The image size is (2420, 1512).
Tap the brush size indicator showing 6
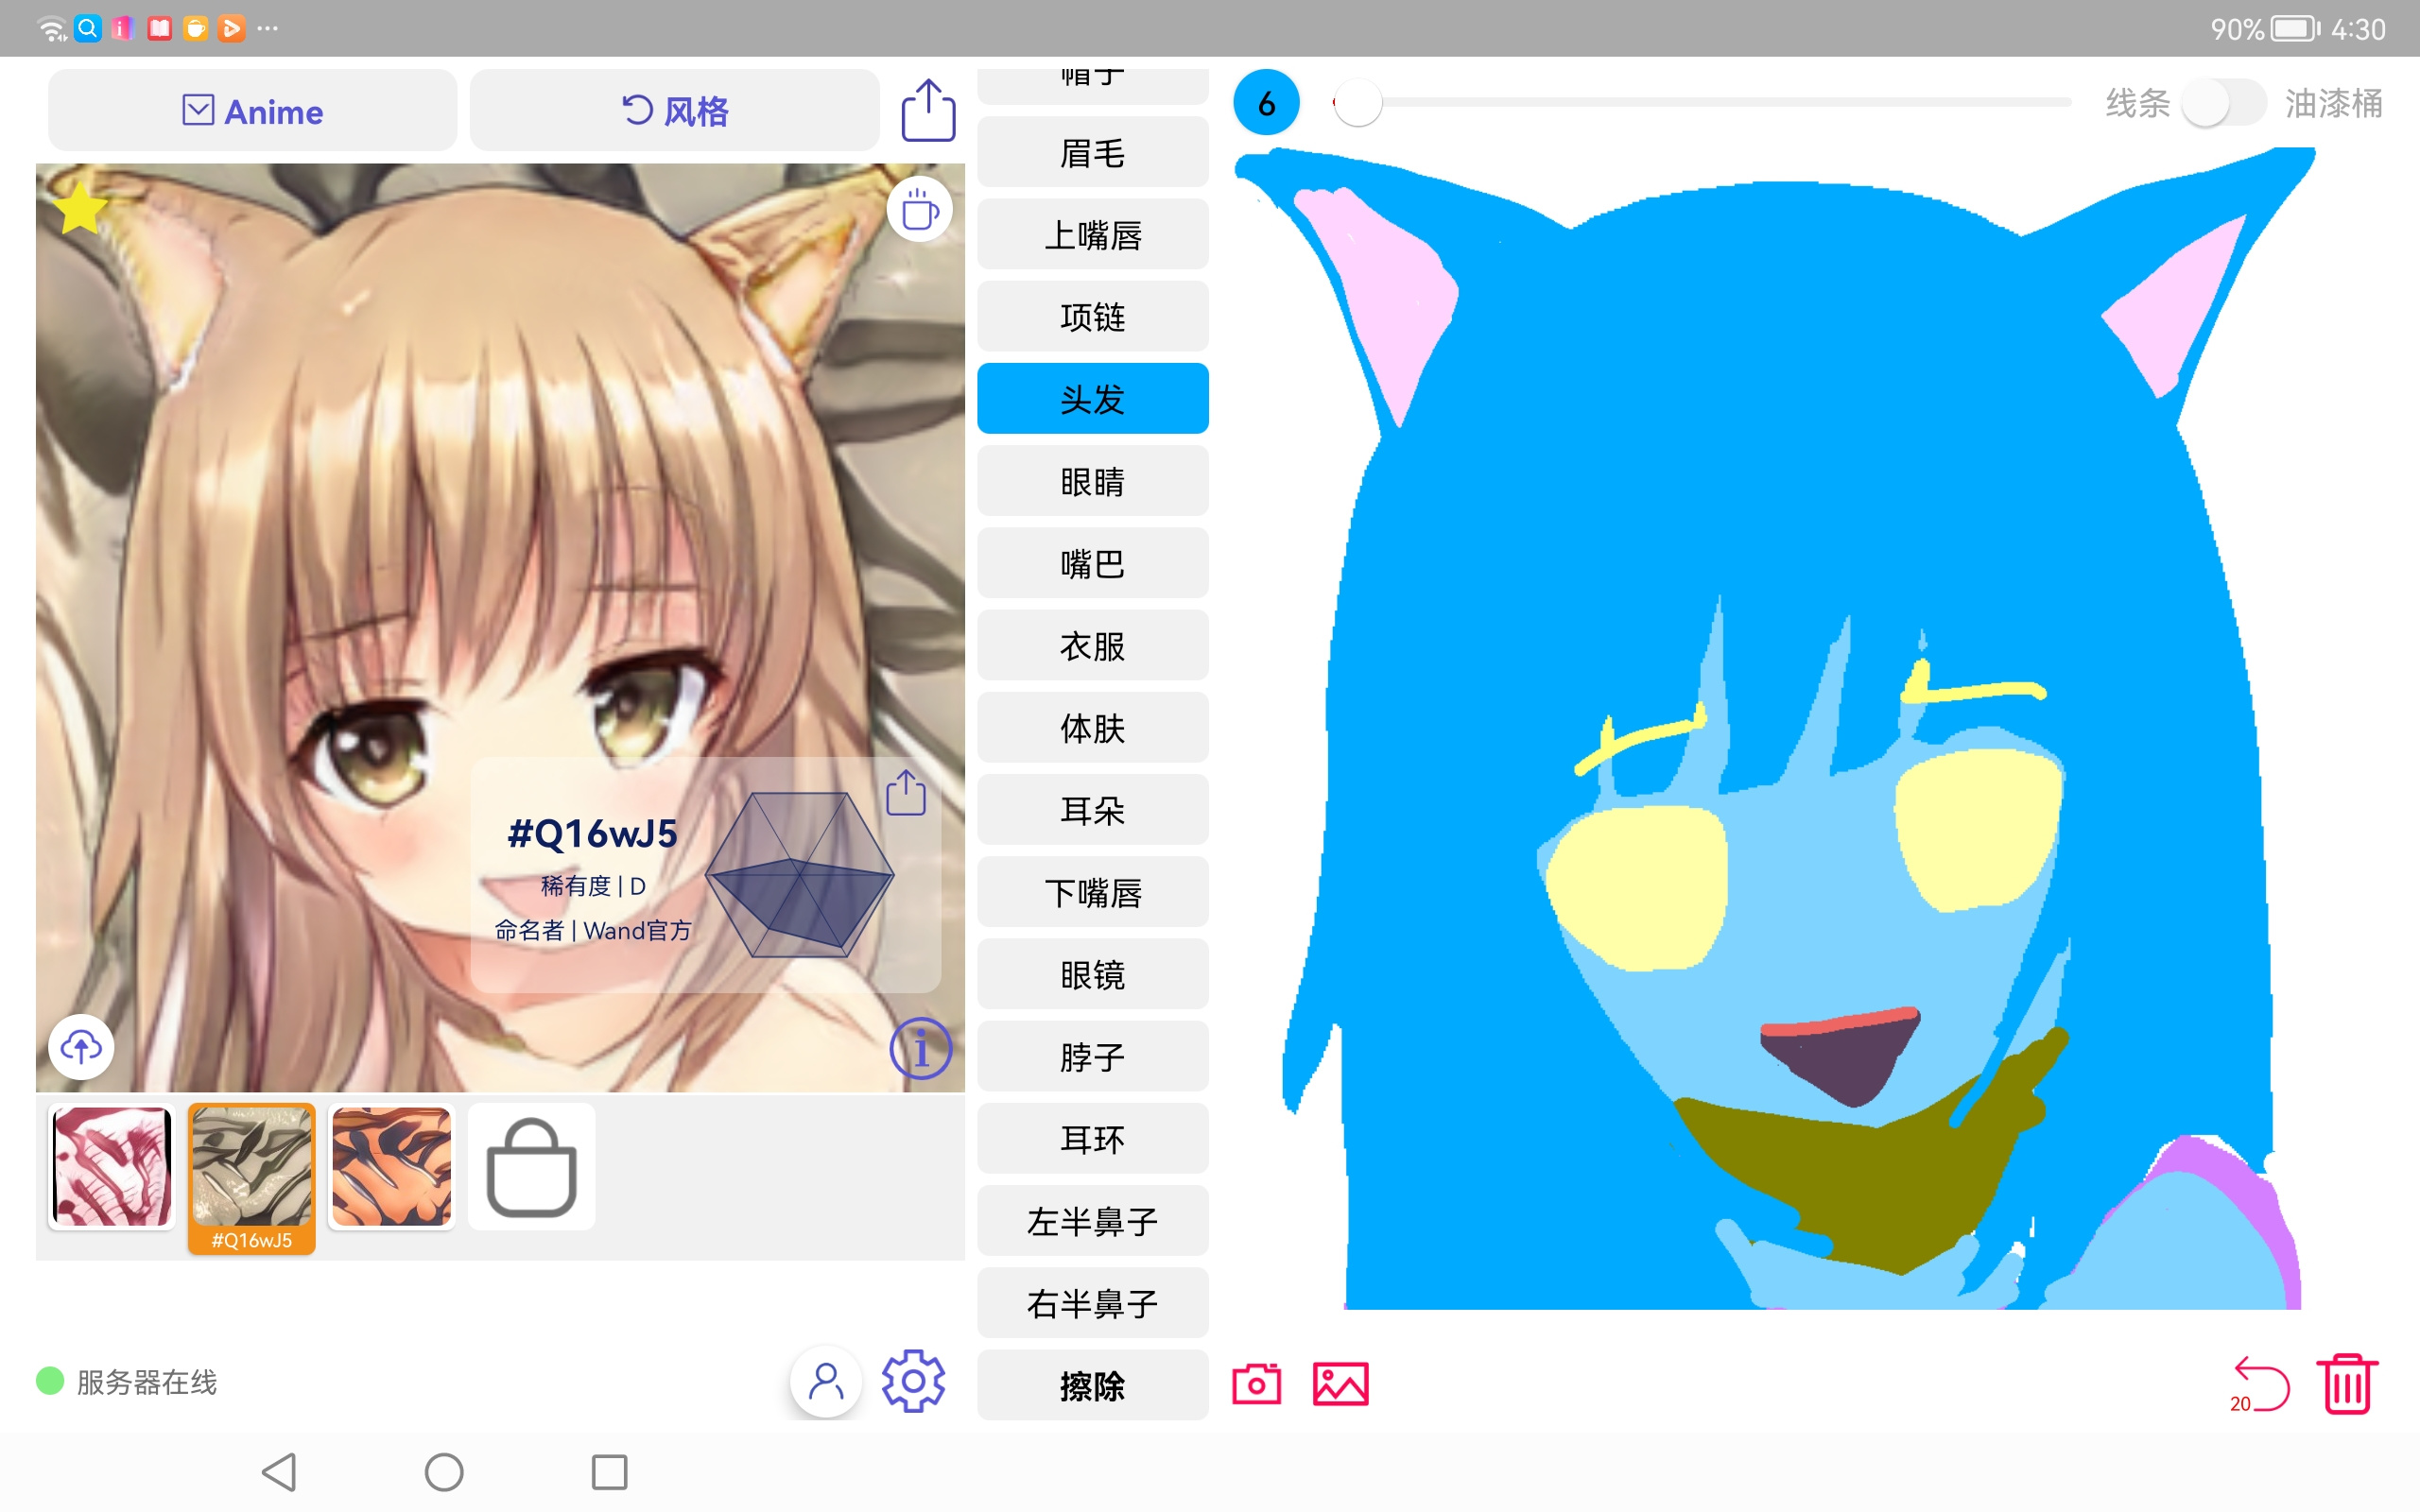pyautogui.click(x=1266, y=102)
